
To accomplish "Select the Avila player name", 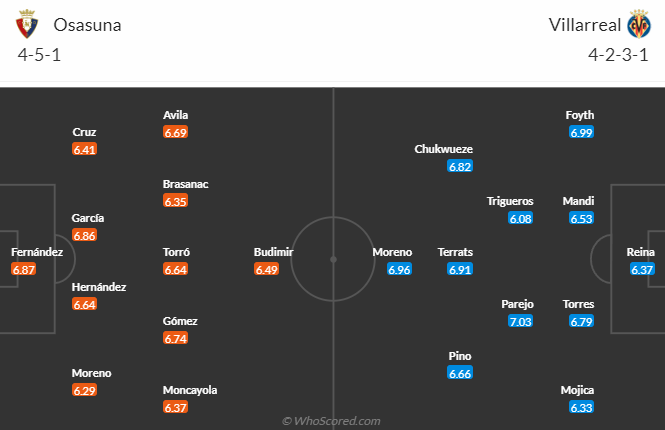I will [176, 115].
